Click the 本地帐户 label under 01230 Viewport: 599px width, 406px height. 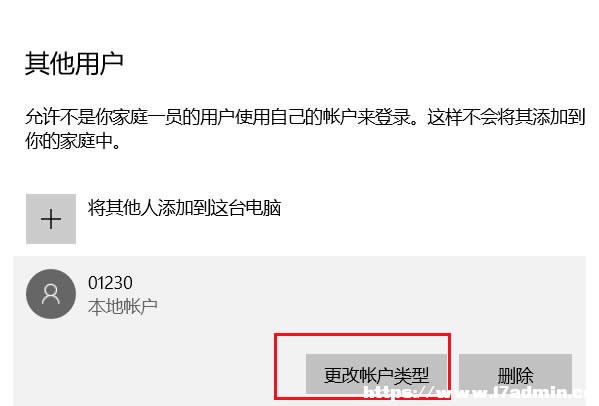123,306
